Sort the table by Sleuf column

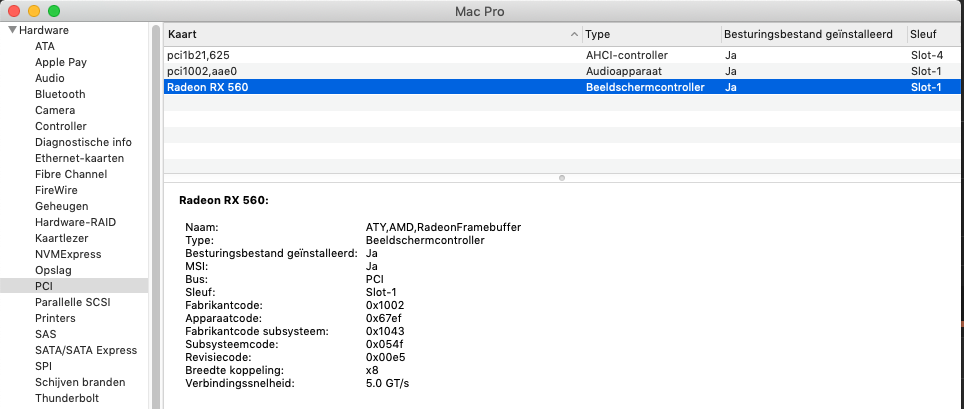pyautogui.click(x=930, y=34)
